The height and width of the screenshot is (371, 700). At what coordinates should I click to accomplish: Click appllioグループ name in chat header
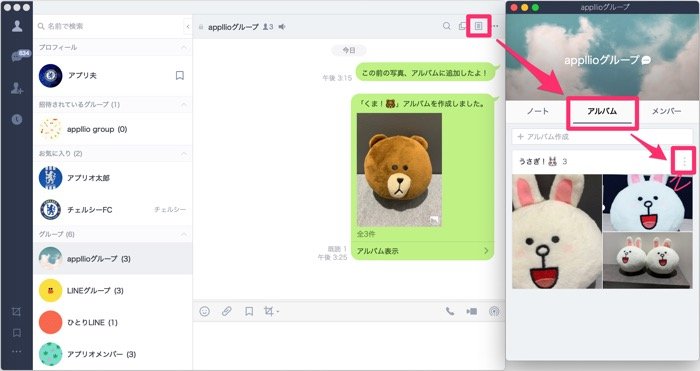point(233,27)
